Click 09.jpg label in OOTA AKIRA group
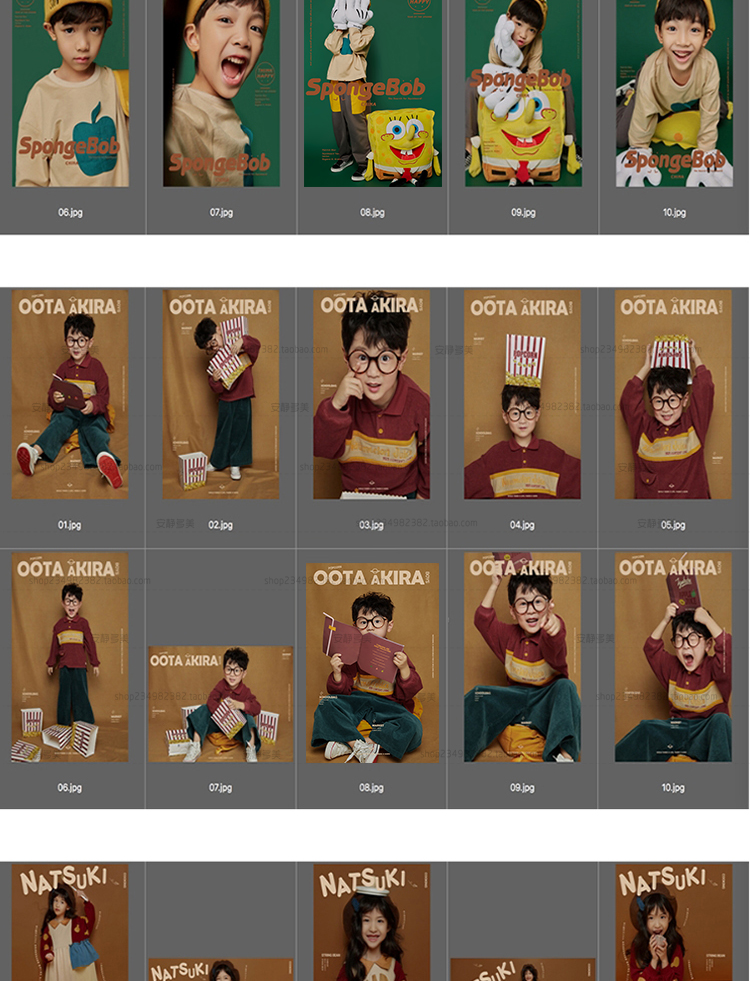The image size is (750, 981). tap(522, 788)
